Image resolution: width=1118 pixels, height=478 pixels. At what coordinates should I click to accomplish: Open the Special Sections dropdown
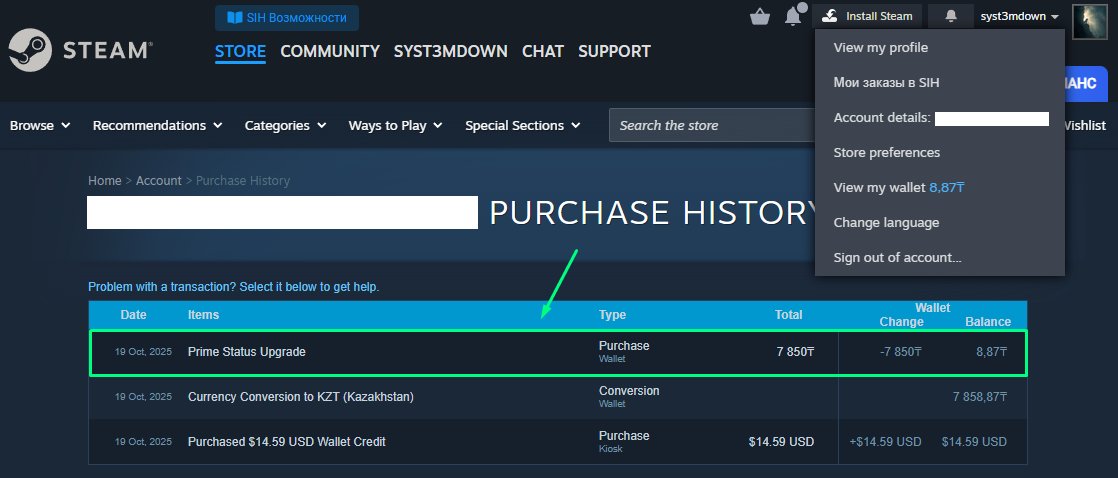tap(522, 125)
